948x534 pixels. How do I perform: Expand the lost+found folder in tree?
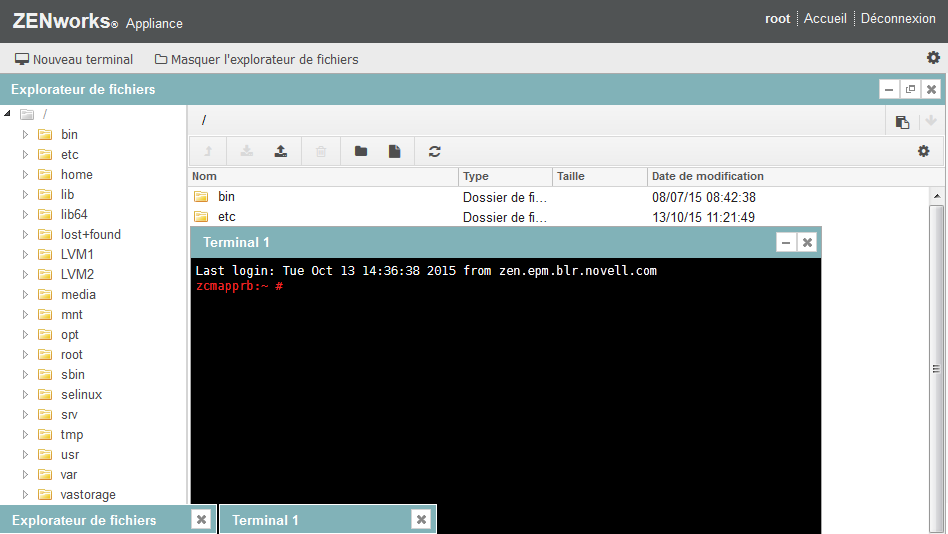[25, 234]
